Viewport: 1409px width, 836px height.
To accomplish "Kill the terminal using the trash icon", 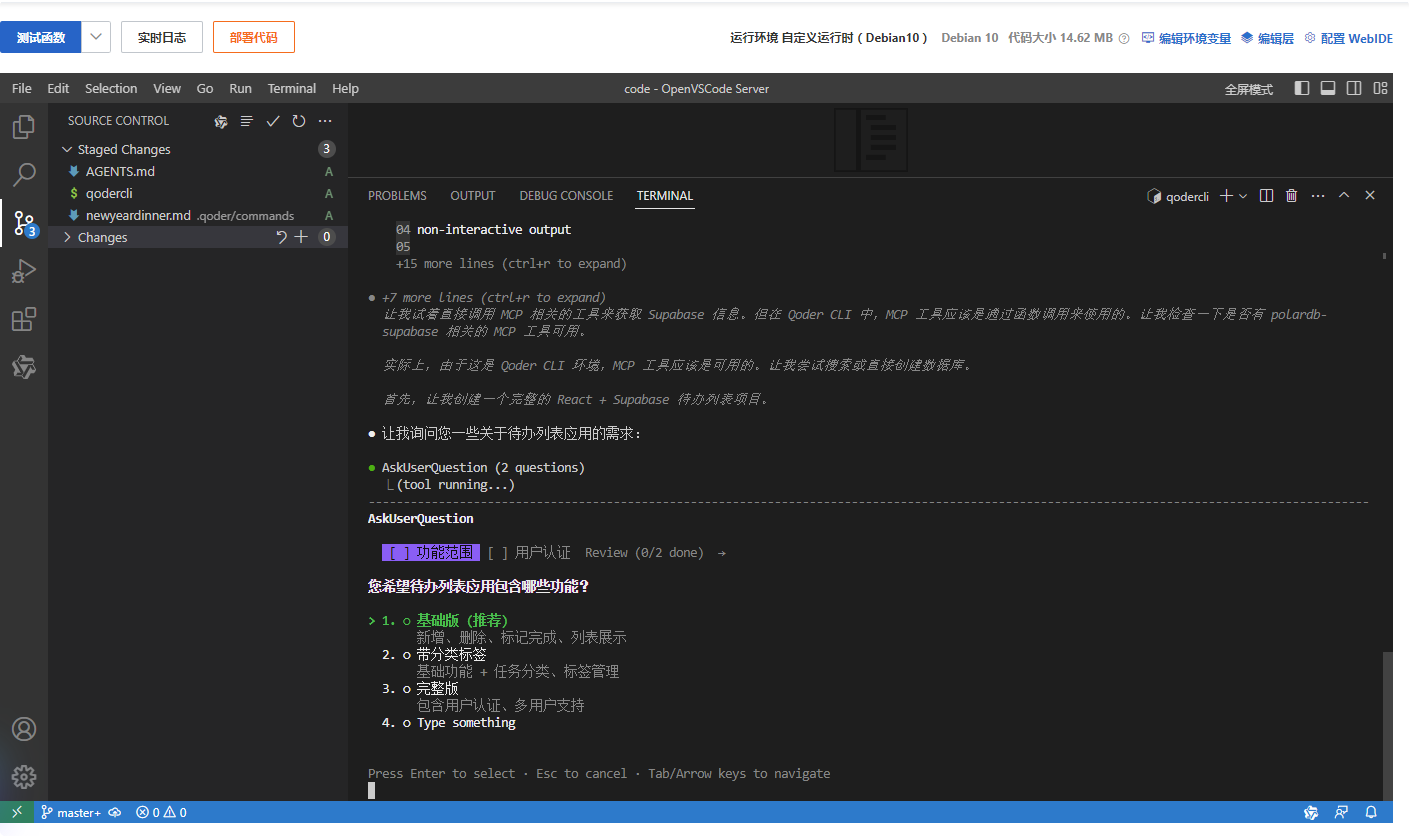I will point(1291,195).
